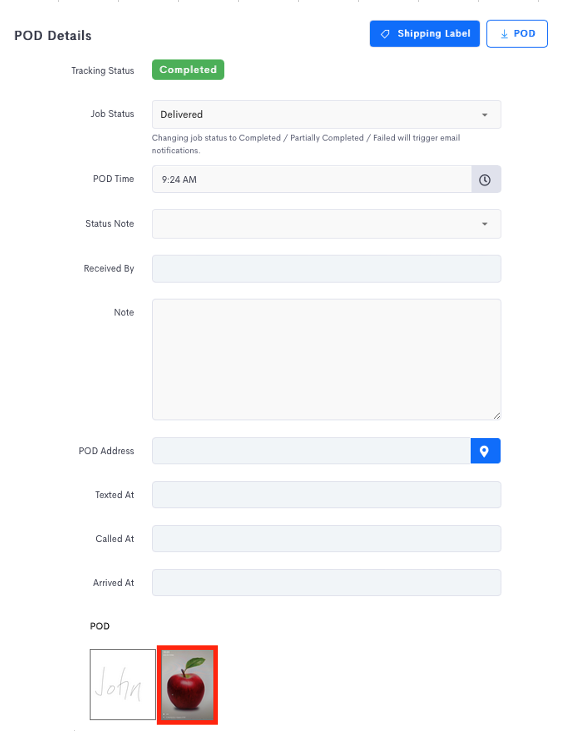Open the John signature thumbnail
563x733 pixels.
(x=123, y=684)
